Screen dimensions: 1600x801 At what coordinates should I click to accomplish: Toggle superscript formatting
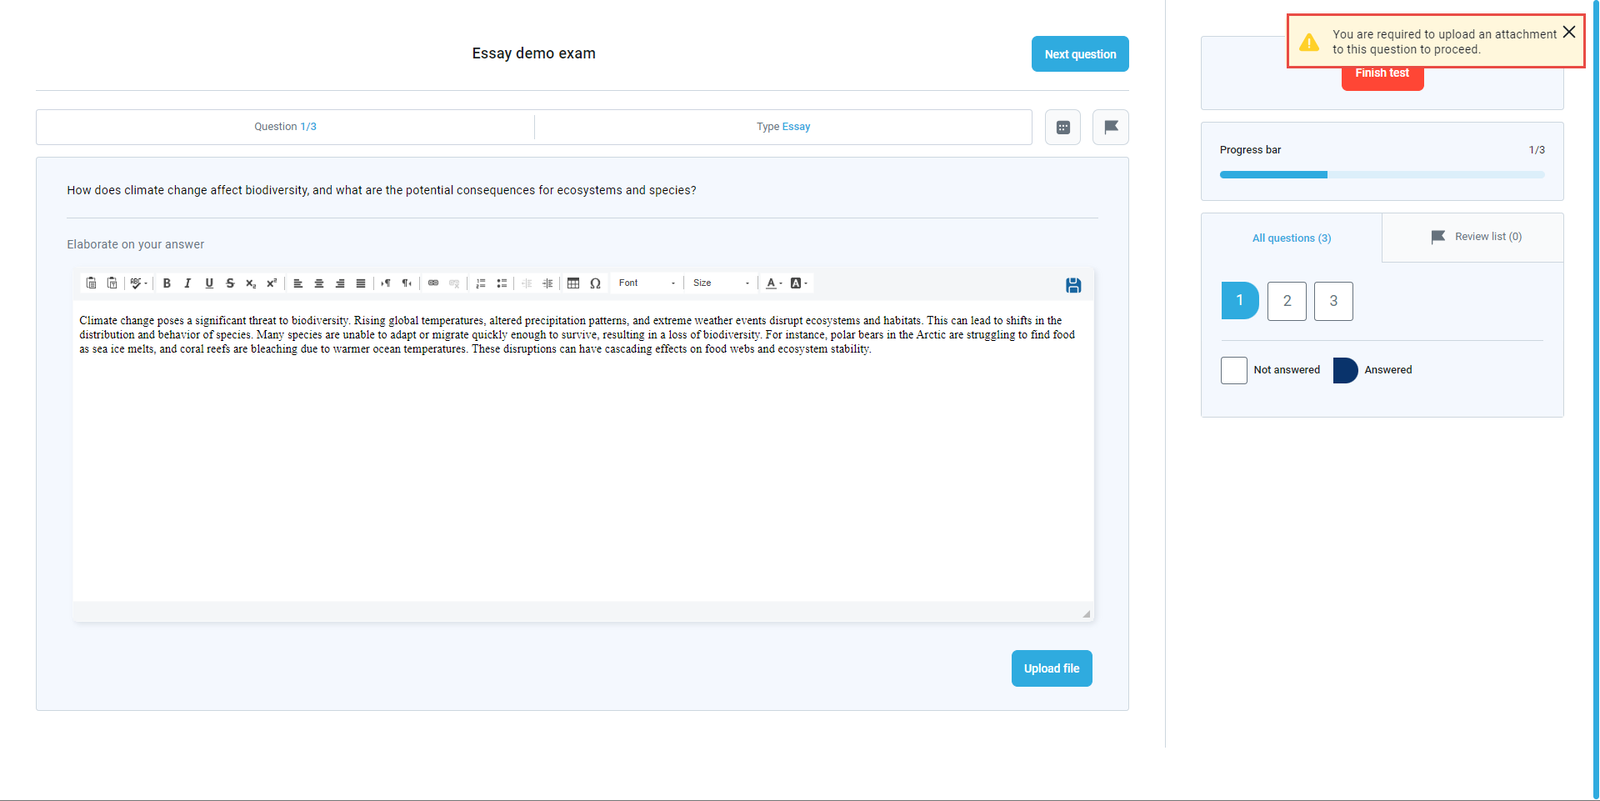click(271, 284)
